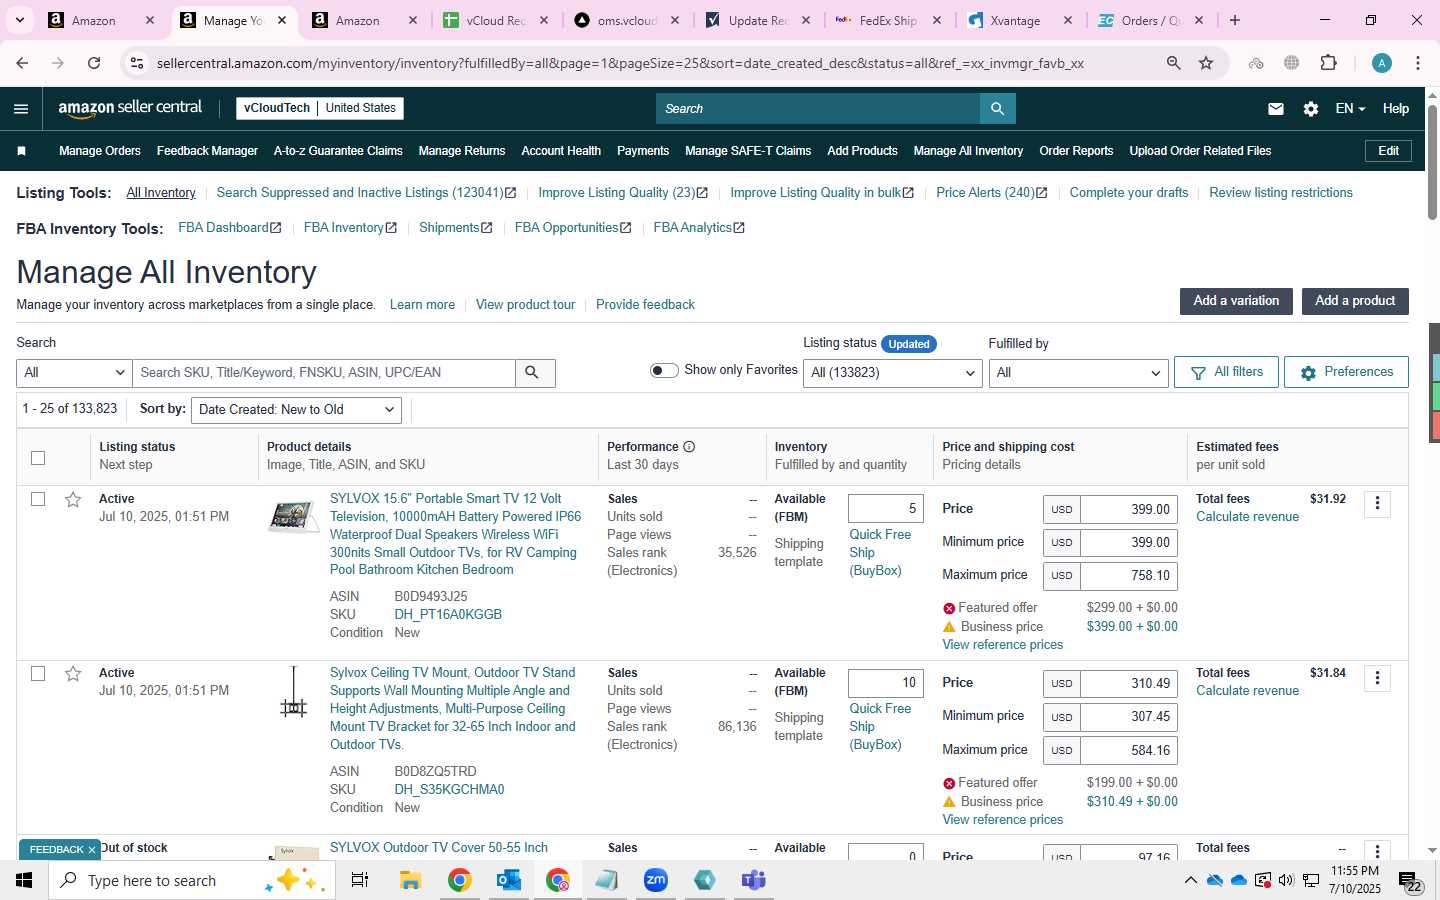Favorite the Sylvox Ceiling TV Mount star
The image size is (1440, 900).
pos(73,674)
